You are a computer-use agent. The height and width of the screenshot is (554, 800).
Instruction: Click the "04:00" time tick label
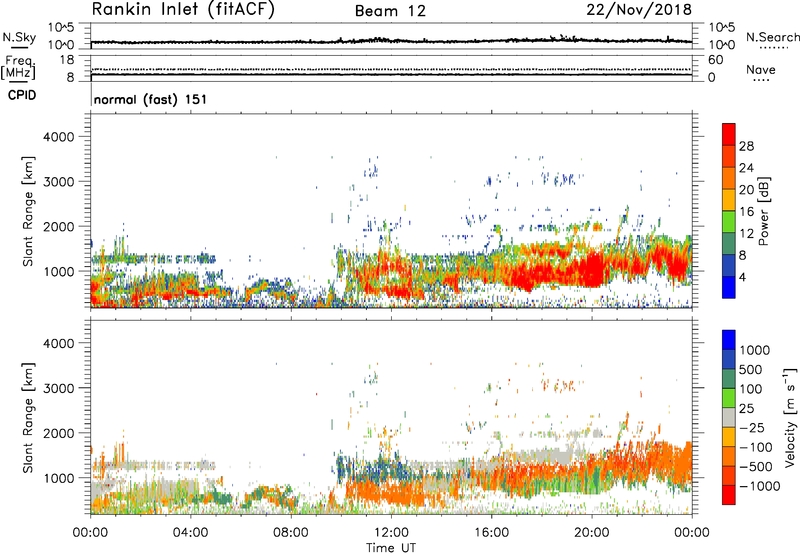pos(190,533)
